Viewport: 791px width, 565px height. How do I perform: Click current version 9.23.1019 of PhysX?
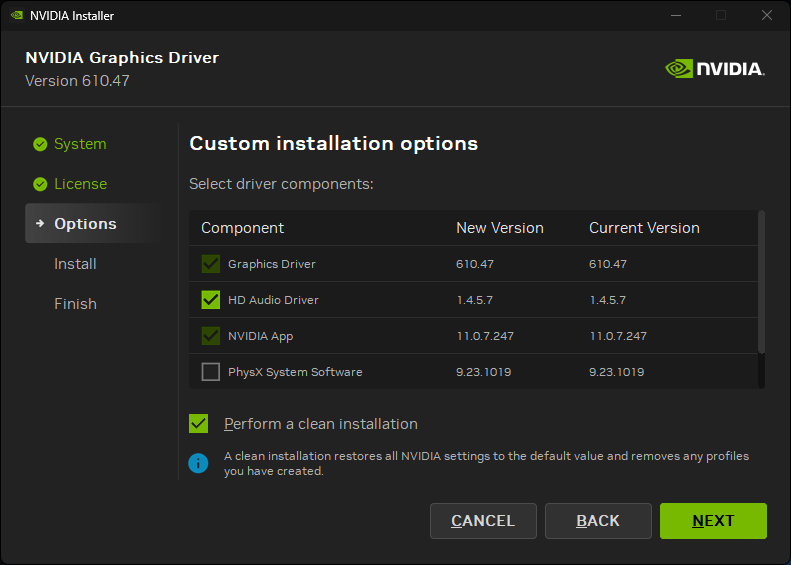616,372
